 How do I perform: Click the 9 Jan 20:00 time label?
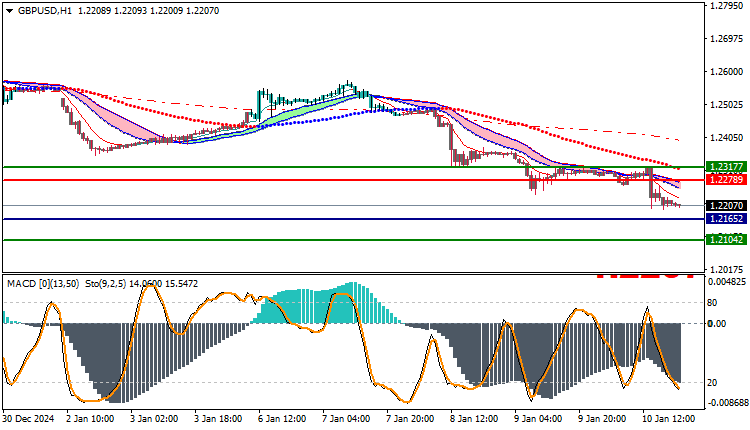click(x=602, y=419)
